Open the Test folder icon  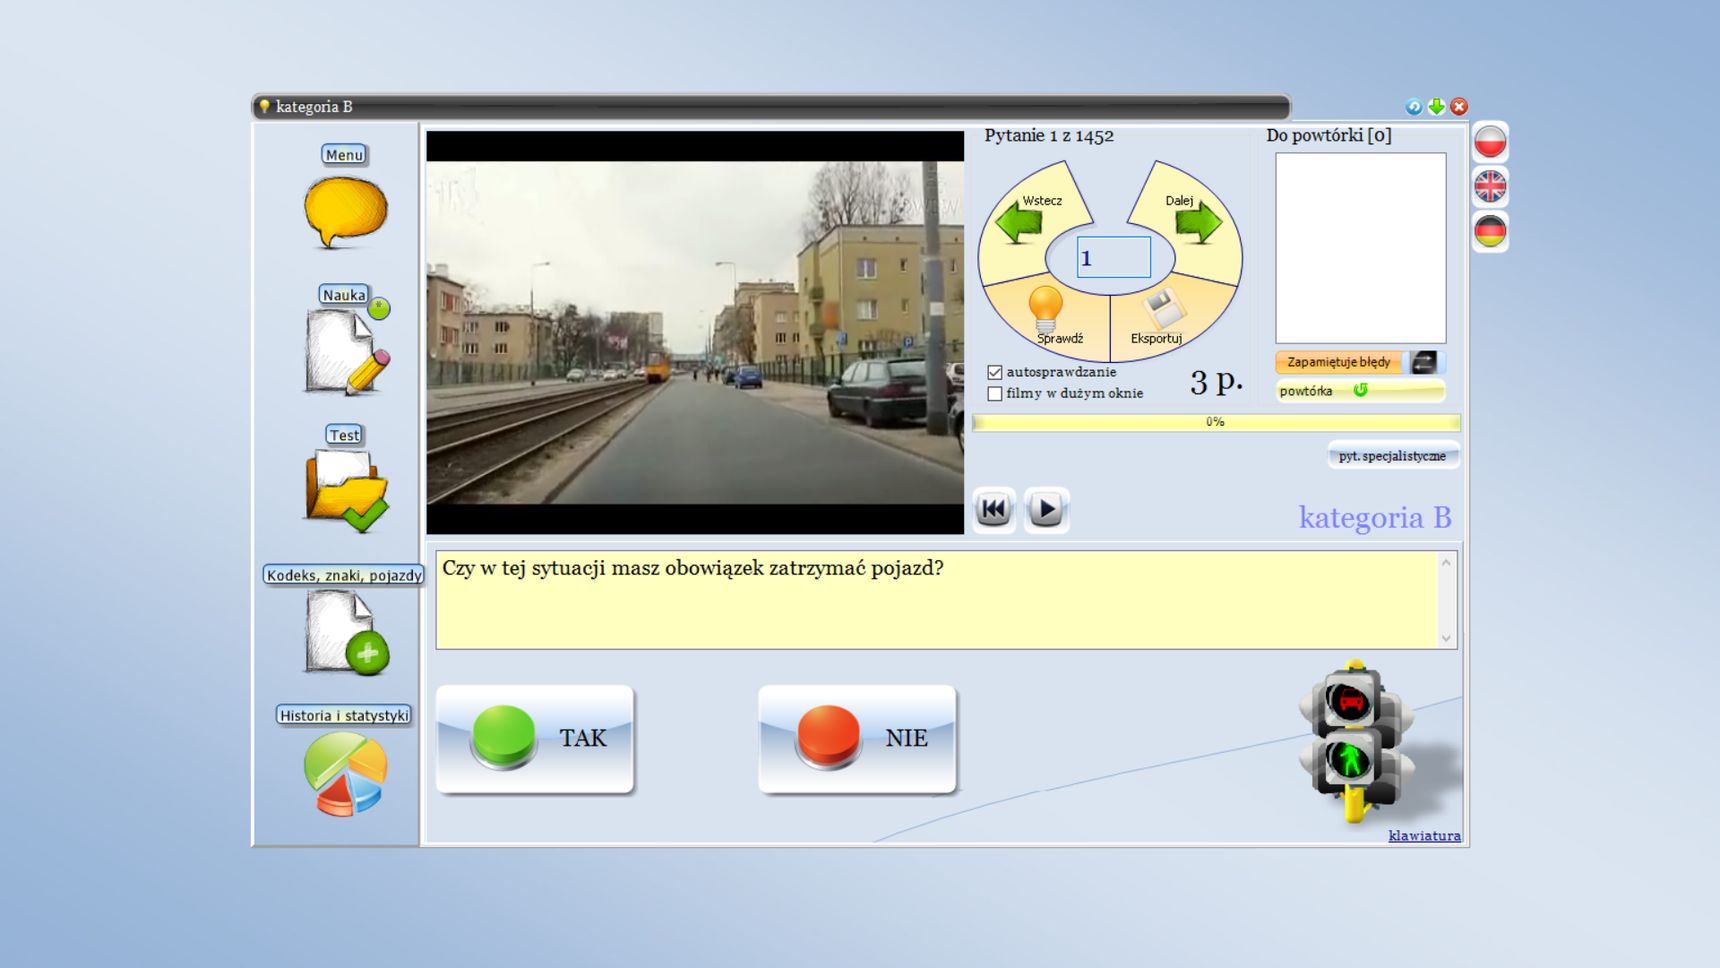tap(346, 490)
